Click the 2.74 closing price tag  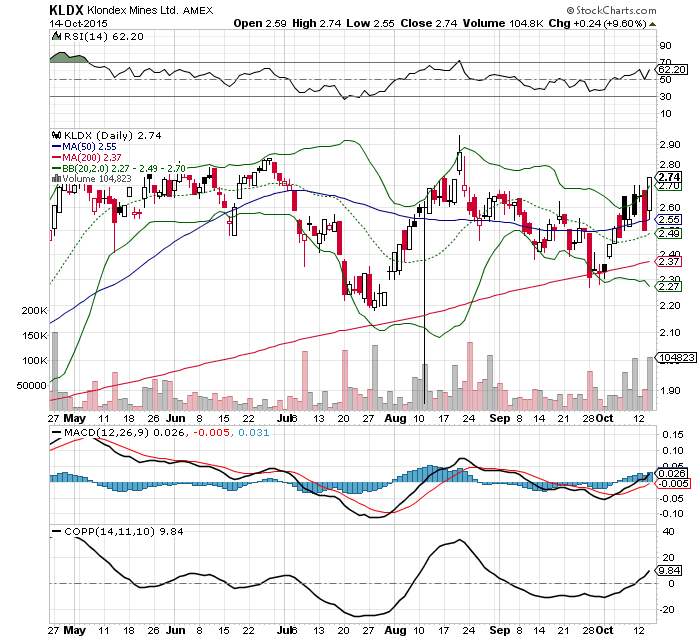point(669,176)
